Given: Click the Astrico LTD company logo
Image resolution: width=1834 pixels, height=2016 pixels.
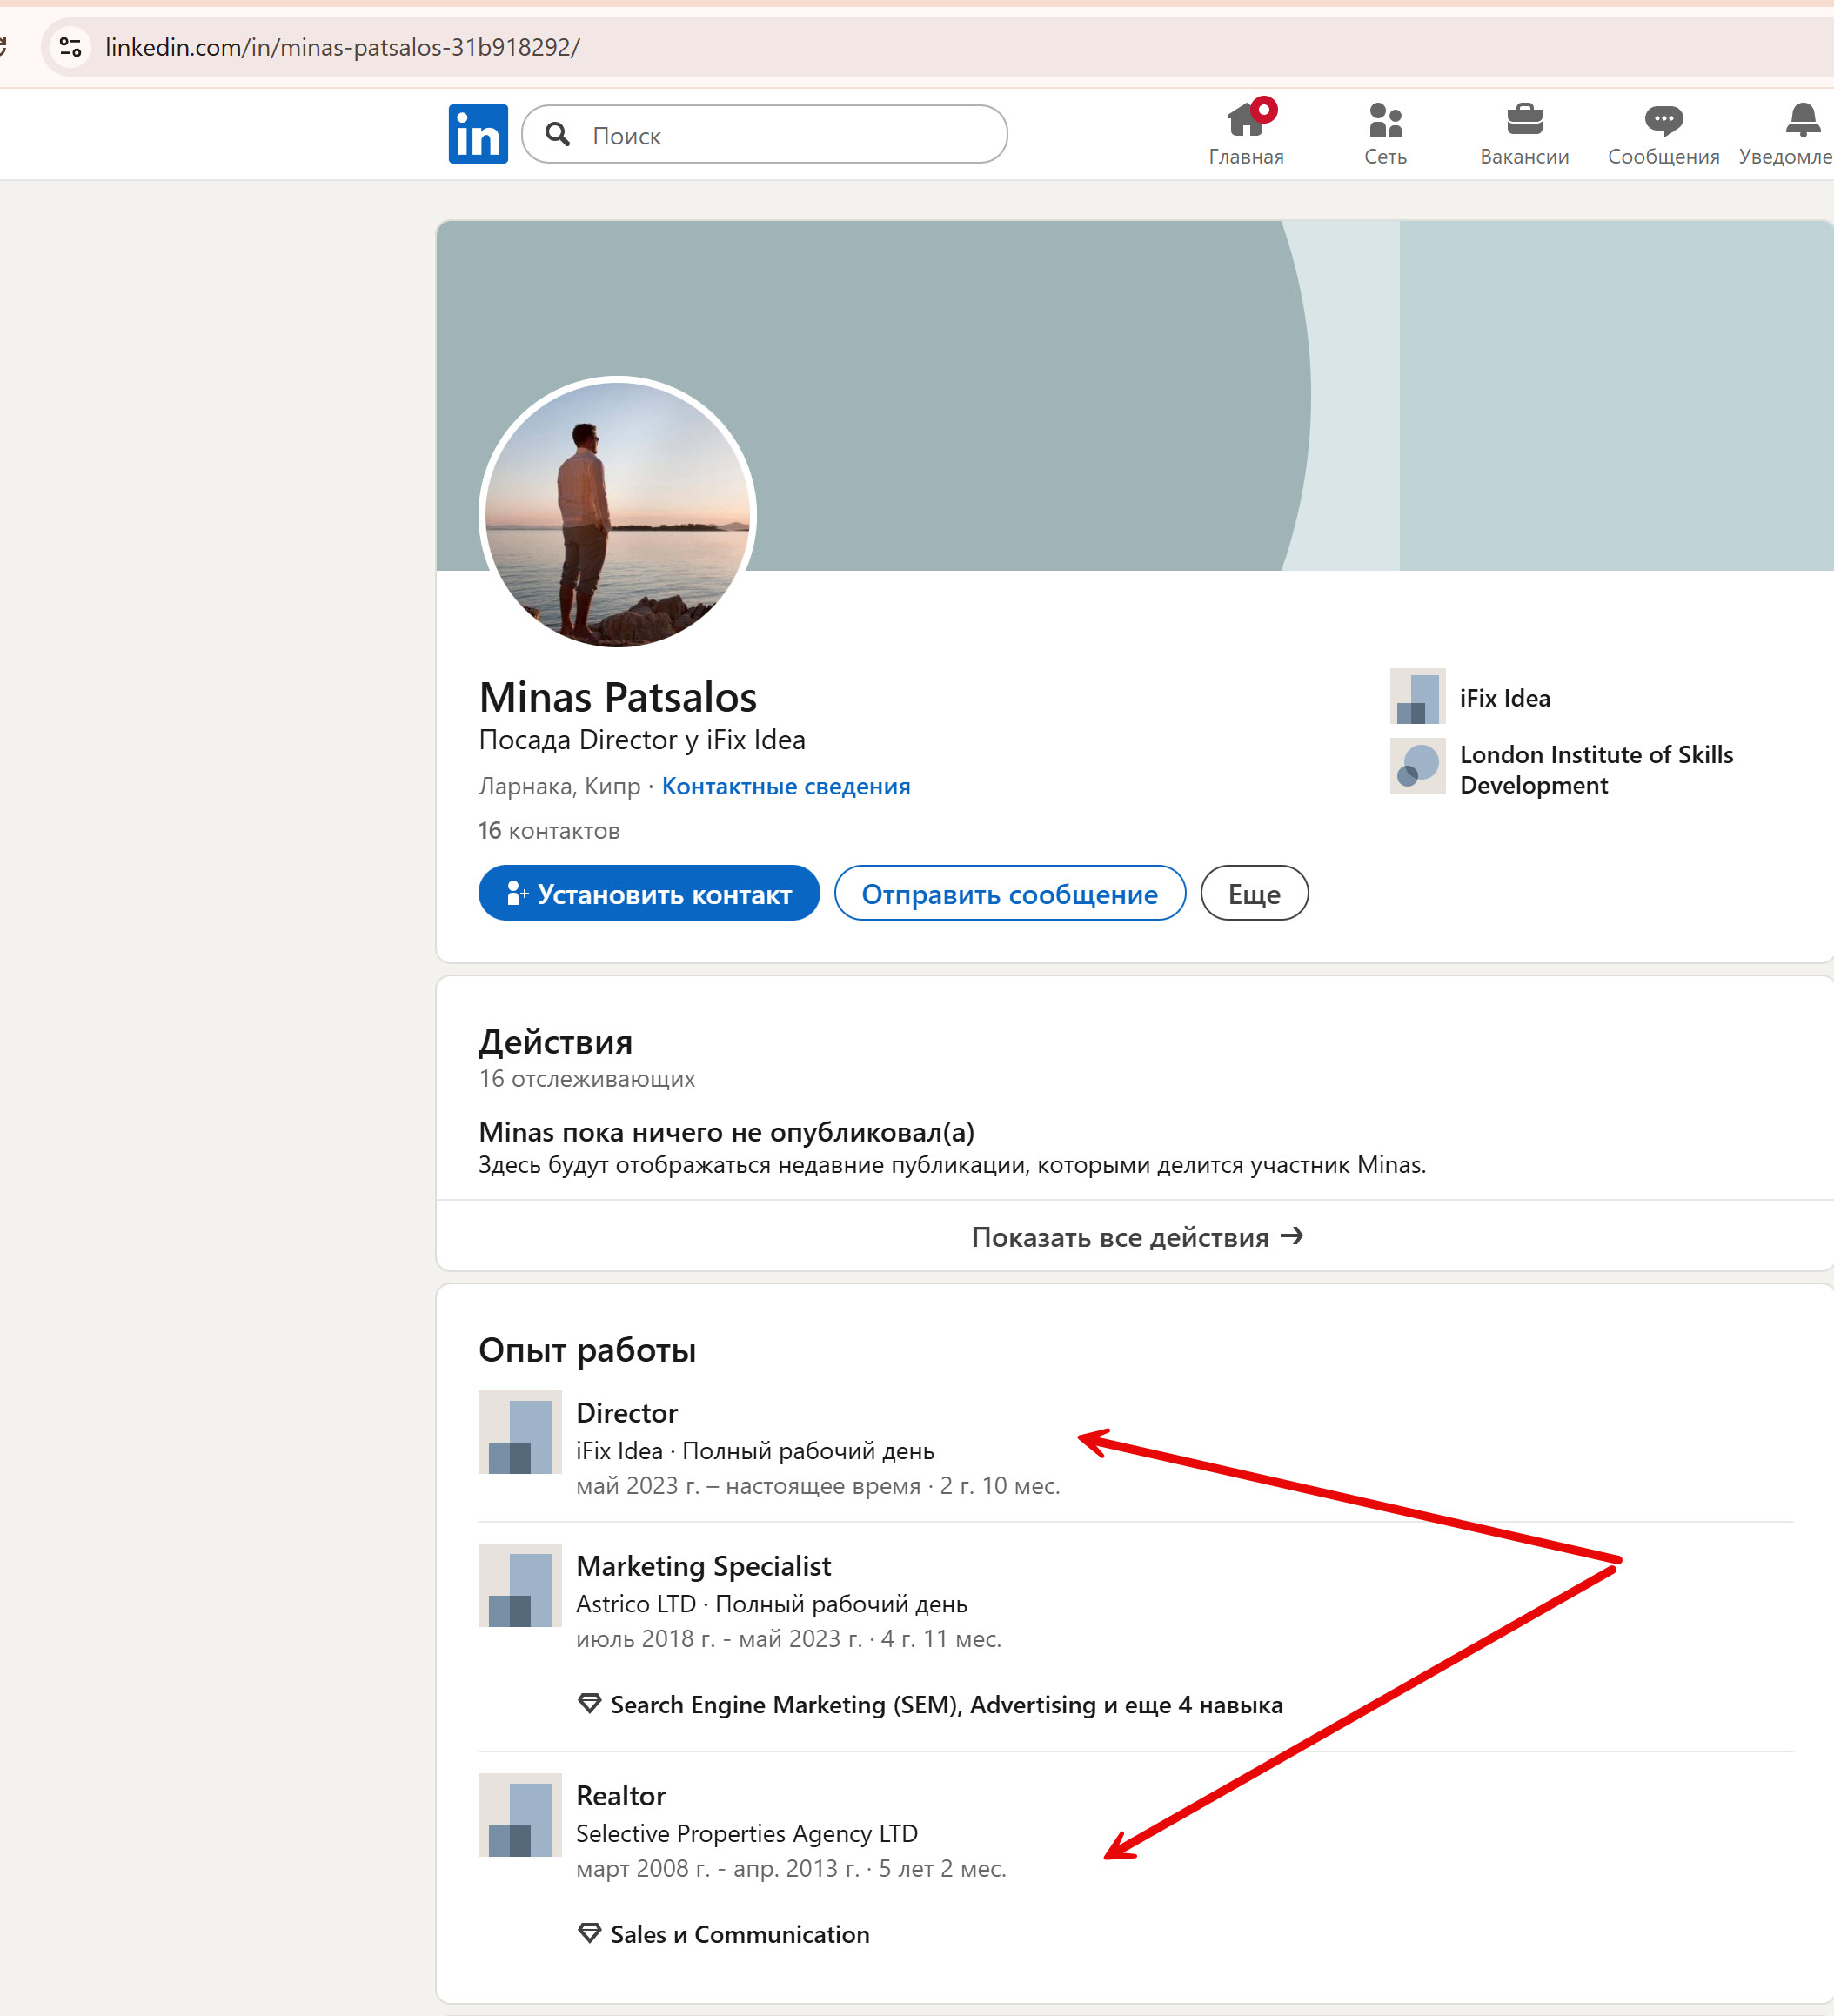Looking at the screenshot, I should pyautogui.click(x=519, y=1585).
